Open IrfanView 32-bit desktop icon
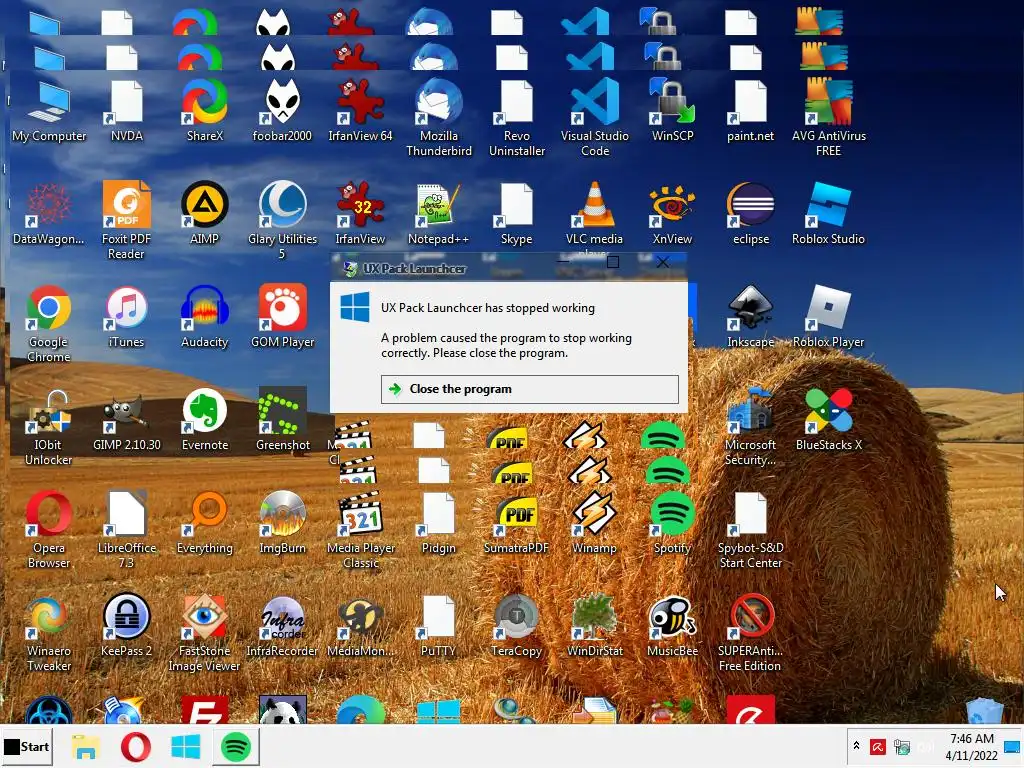The height and width of the screenshot is (768, 1024). pyautogui.click(x=360, y=215)
